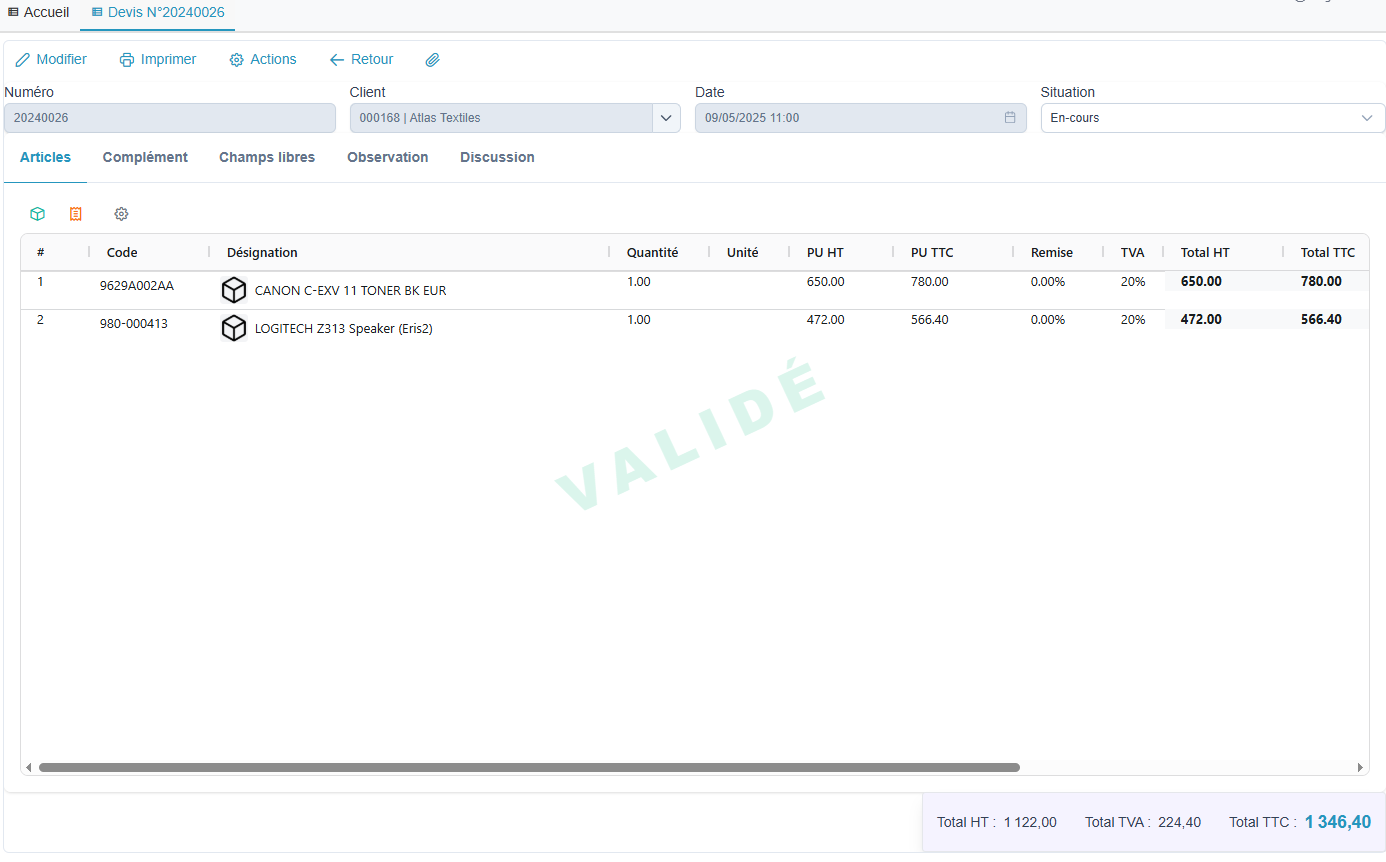Screen dimensions: 1386x862
Task: Click the scrollbar right arrow
Action: tap(1360, 768)
